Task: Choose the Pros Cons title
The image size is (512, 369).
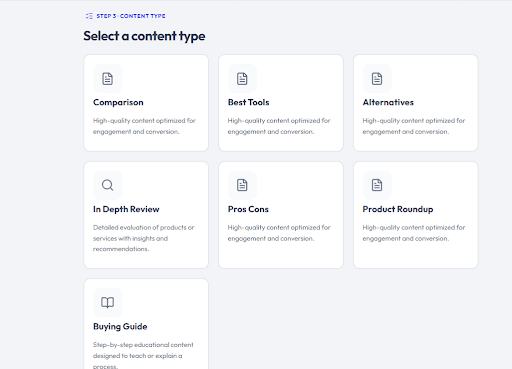Action: point(248,209)
